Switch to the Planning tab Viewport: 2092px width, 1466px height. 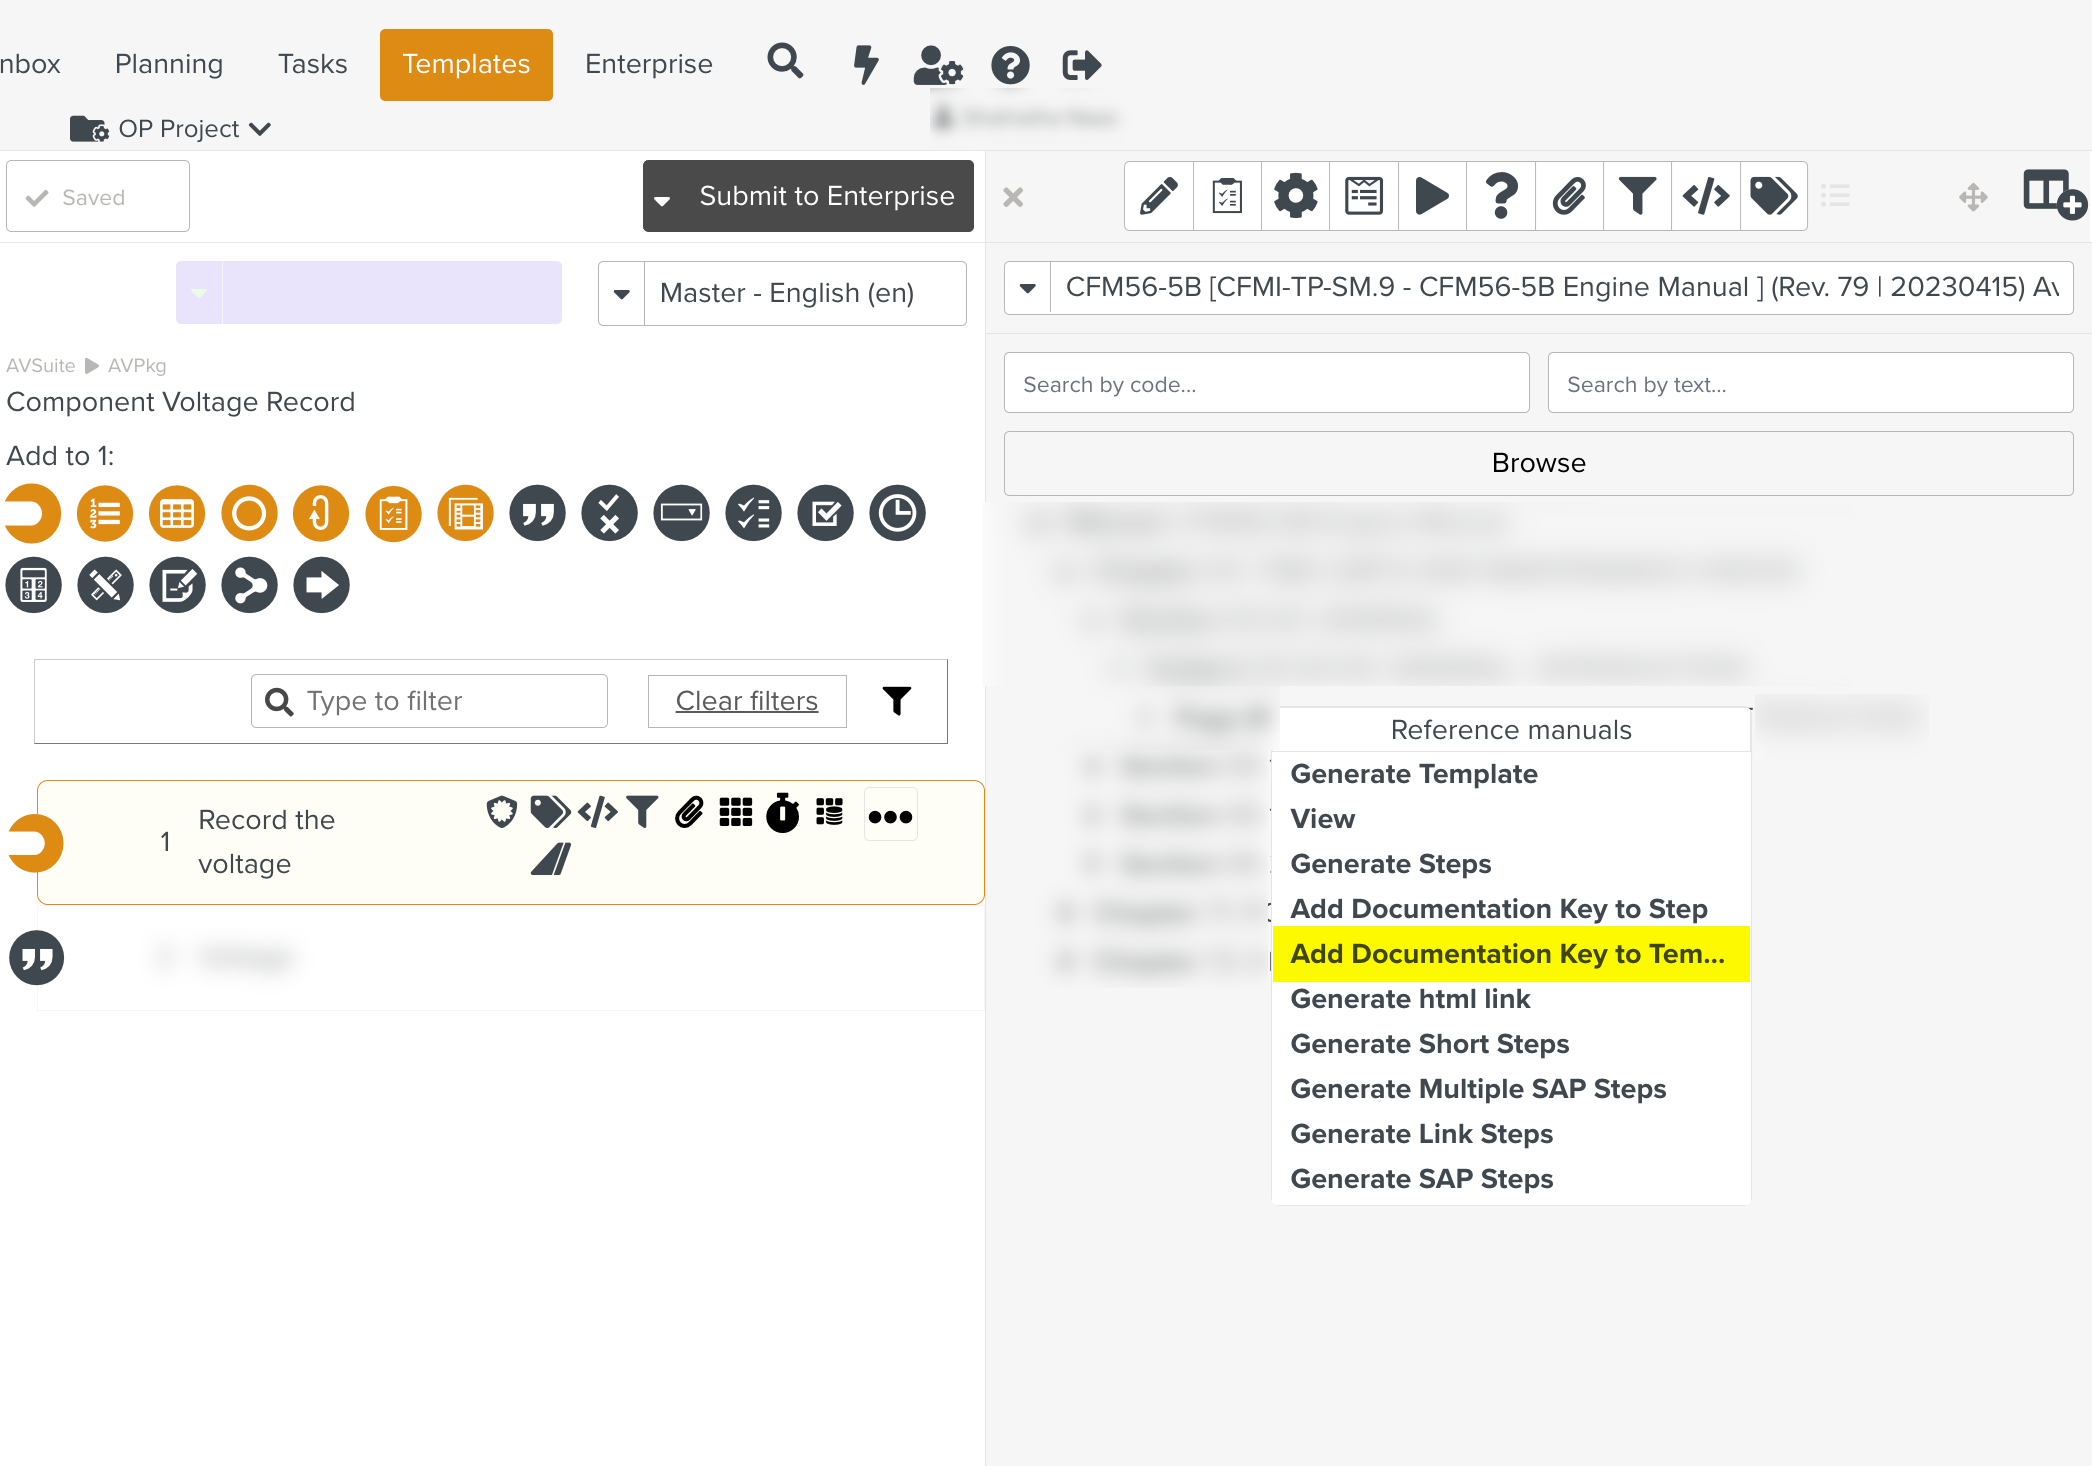coord(169,65)
